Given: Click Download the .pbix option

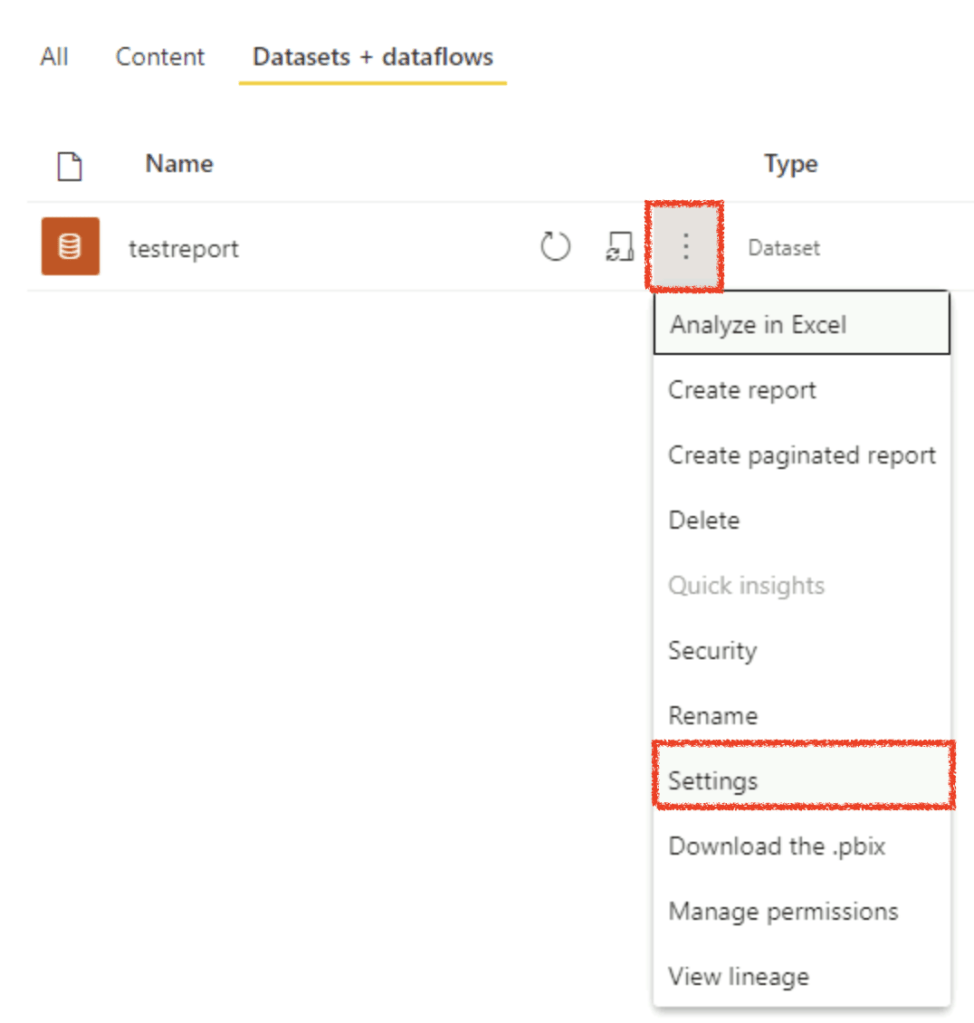Looking at the screenshot, I should [x=776, y=846].
